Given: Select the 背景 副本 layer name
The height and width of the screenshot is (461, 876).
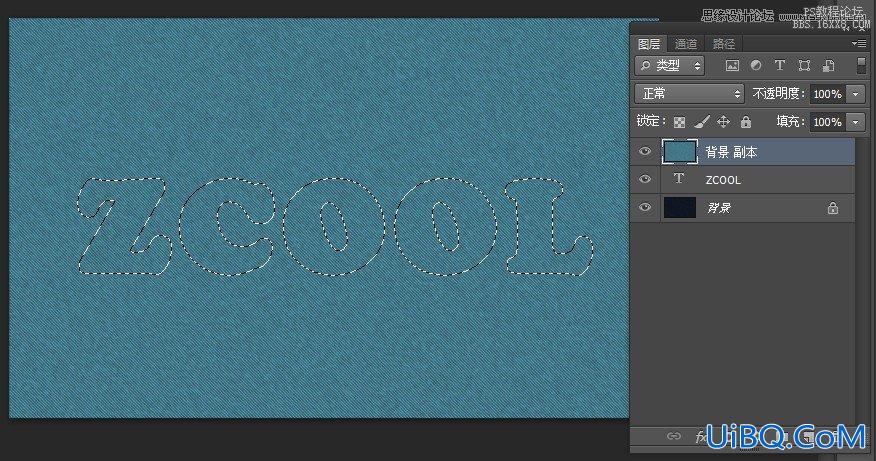Looking at the screenshot, I should 731,152.
